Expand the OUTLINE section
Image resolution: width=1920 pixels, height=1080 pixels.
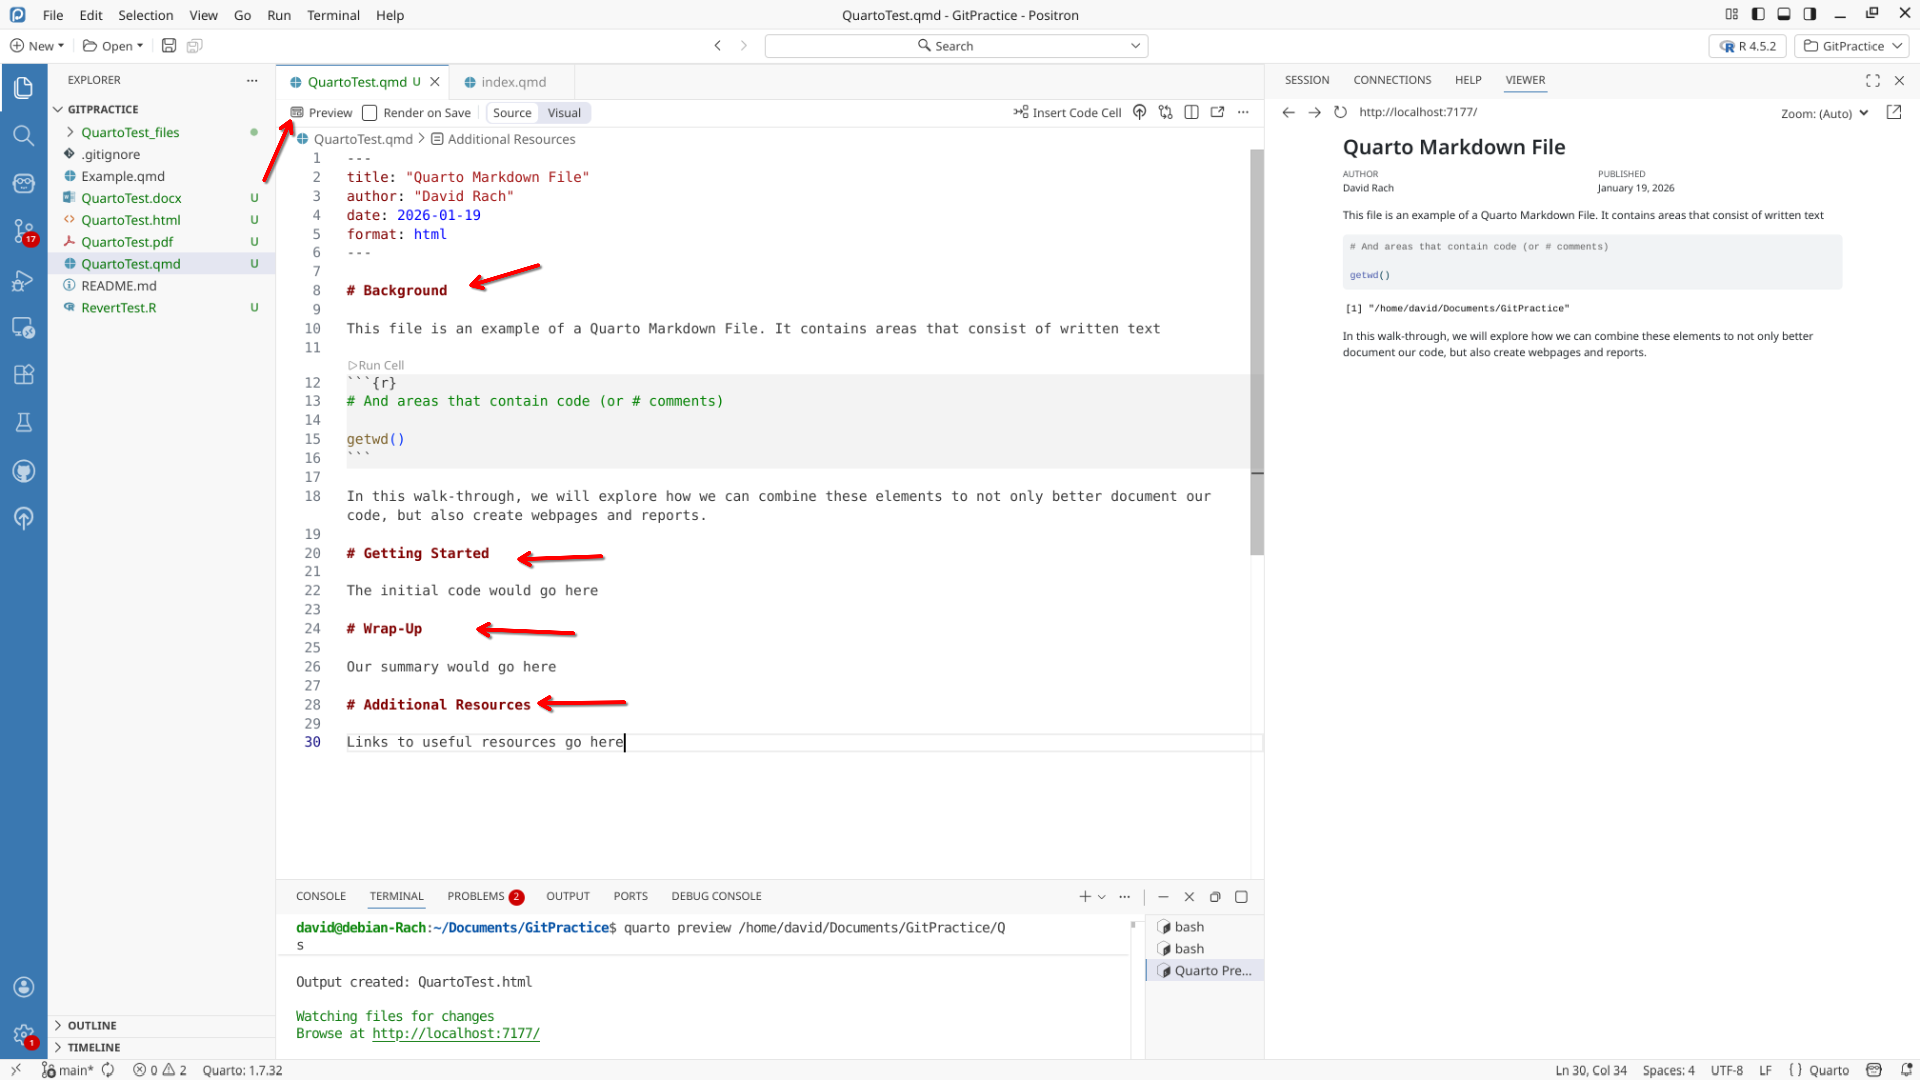92,1025
